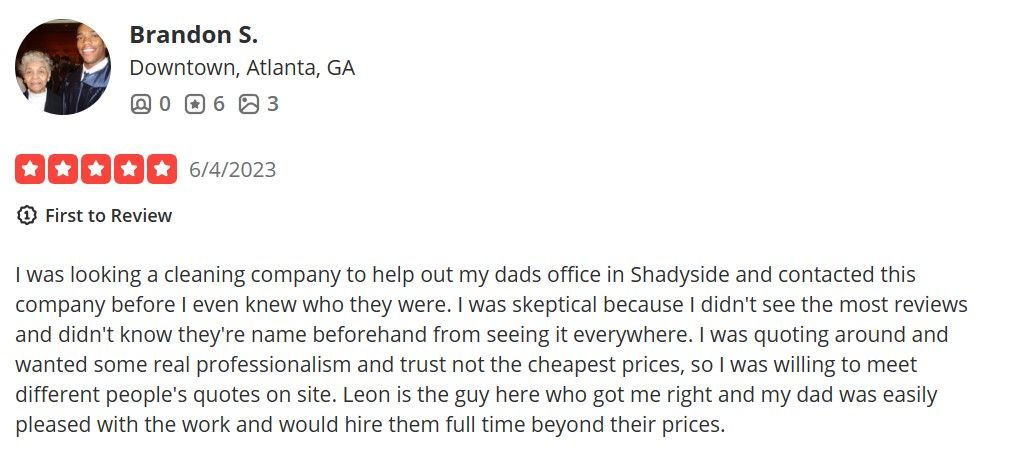Click the photos icon in user stats

pyautogui.click(x=249, y=103)
